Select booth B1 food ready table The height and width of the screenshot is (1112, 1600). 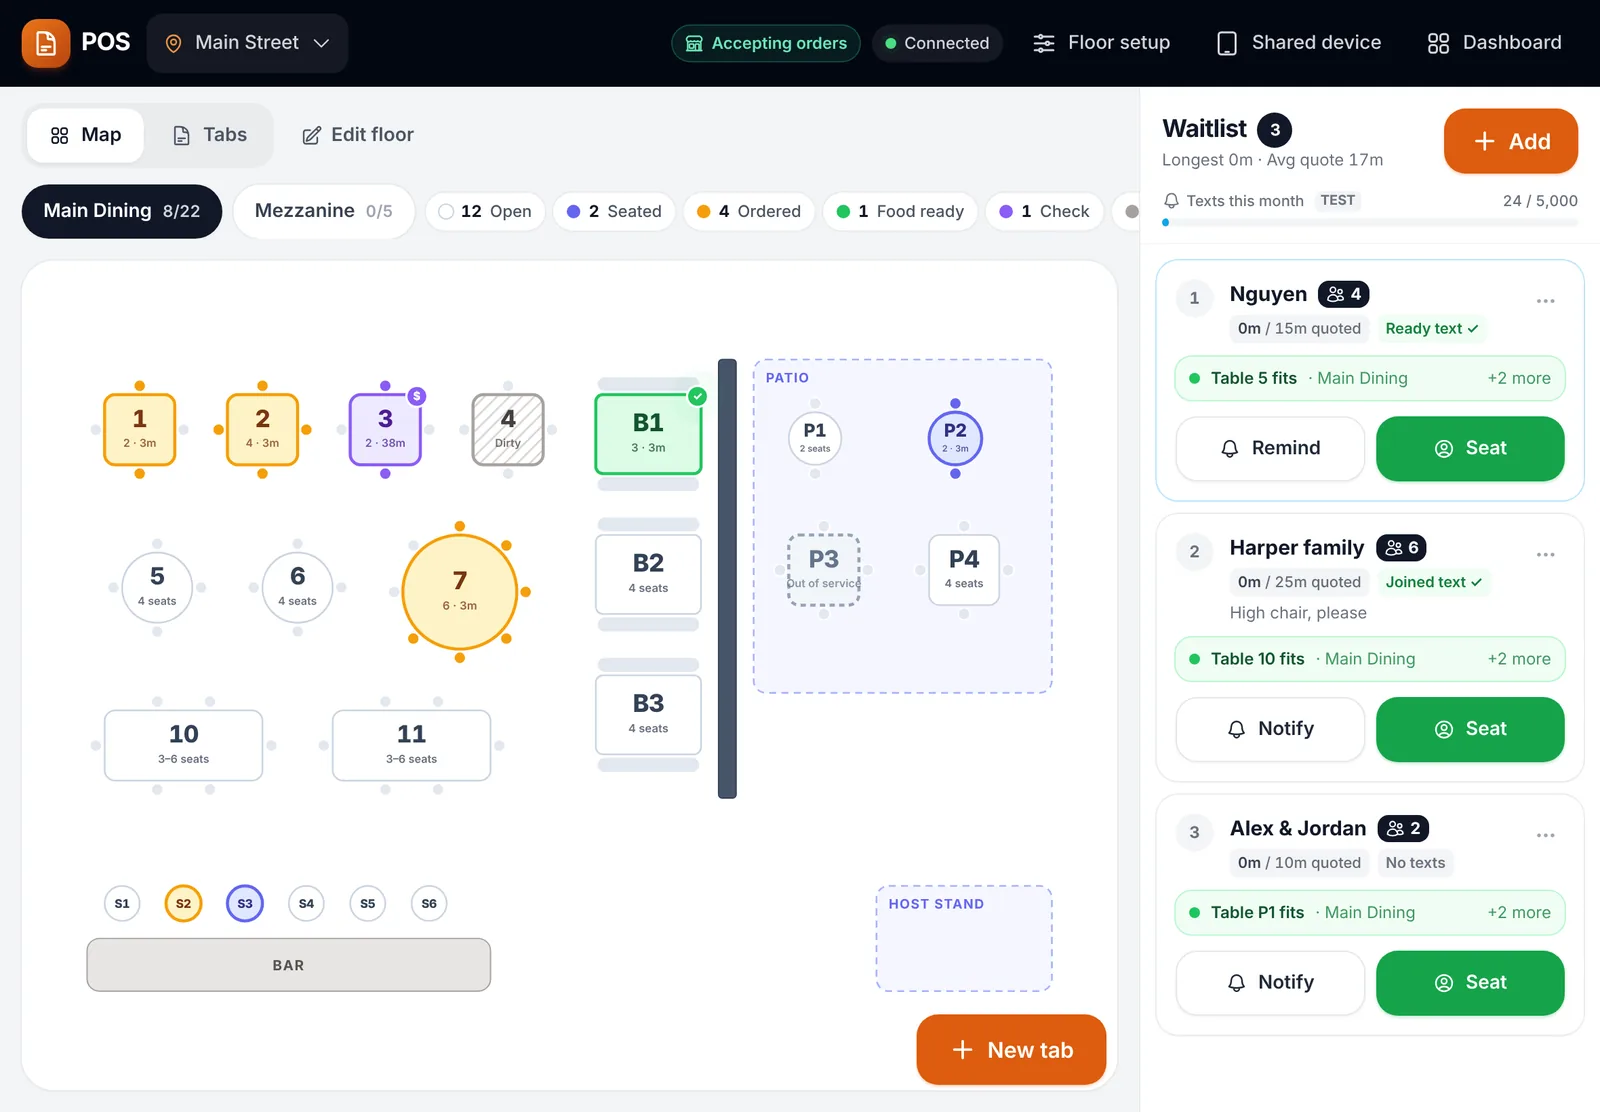click(648, 434)
